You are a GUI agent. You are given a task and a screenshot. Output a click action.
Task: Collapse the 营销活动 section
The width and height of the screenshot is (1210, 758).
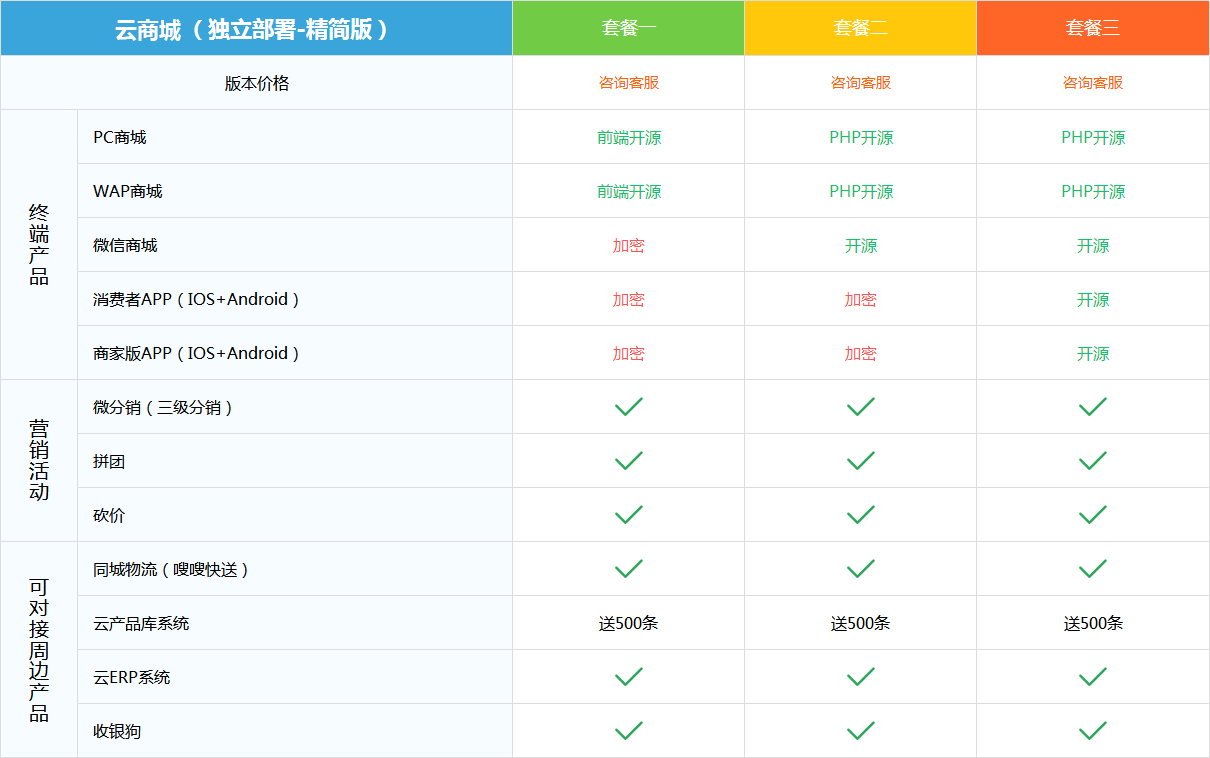[39, 460]
